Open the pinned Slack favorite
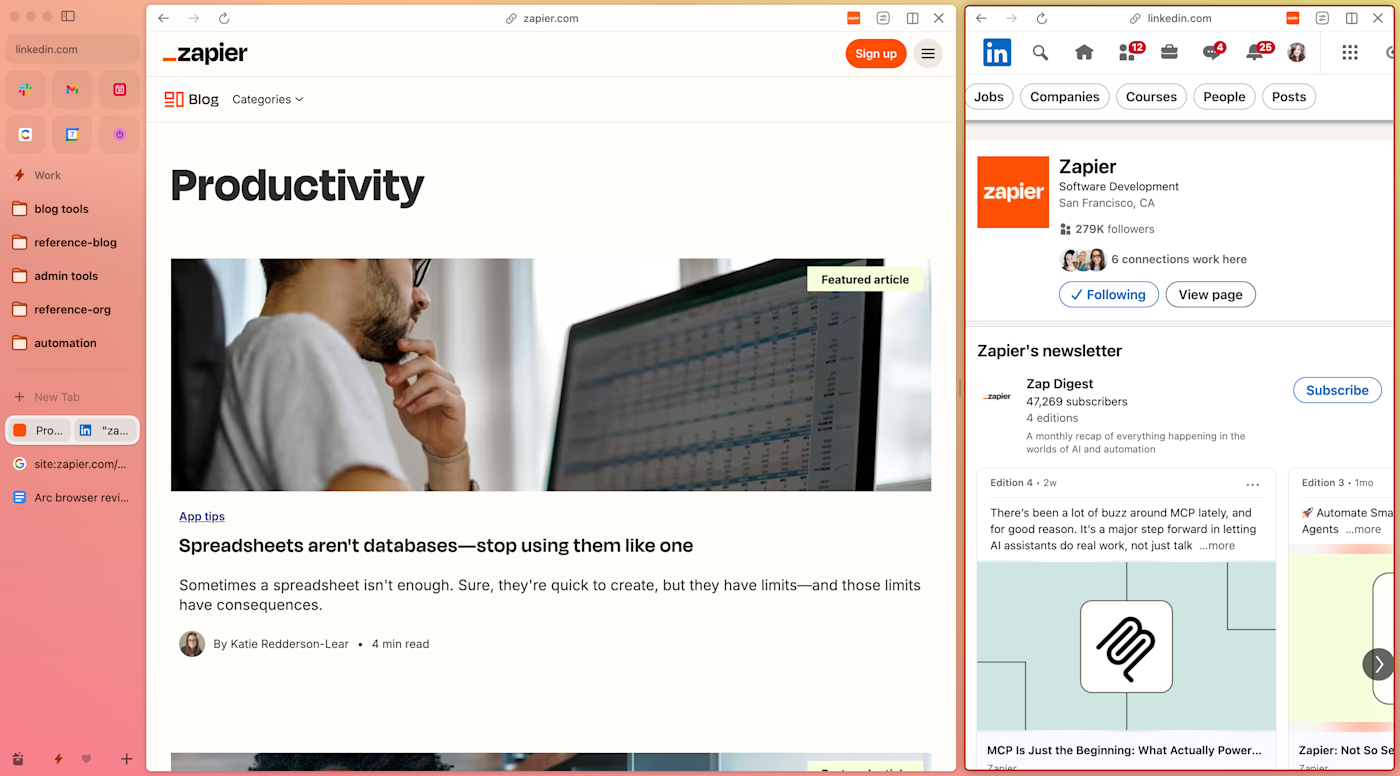This screenshot has height=776, width=1400. 25,90
